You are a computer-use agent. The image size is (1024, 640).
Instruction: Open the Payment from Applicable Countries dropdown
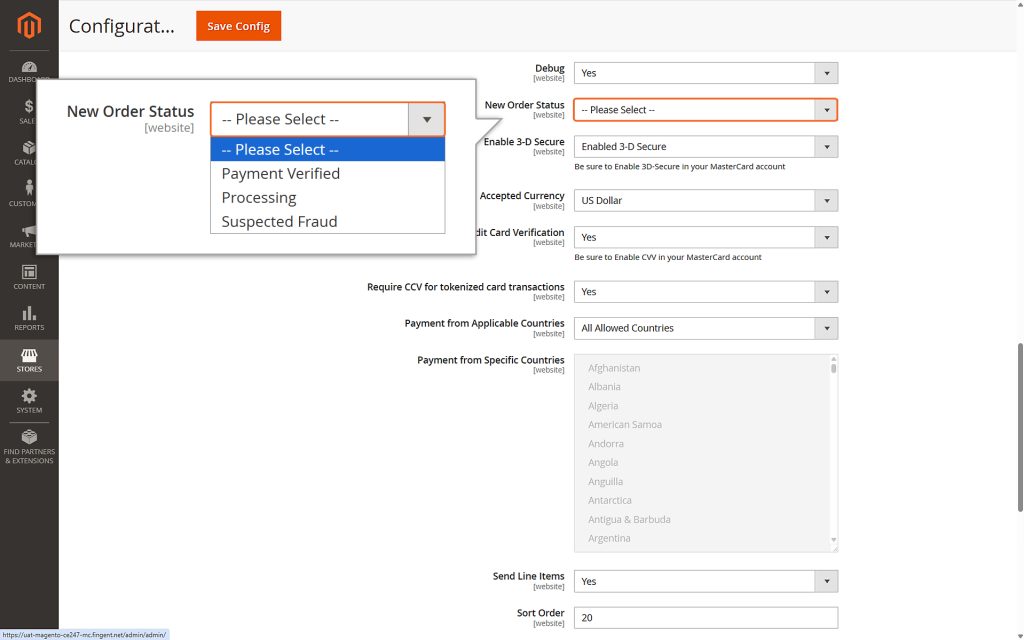pos(826,328)
